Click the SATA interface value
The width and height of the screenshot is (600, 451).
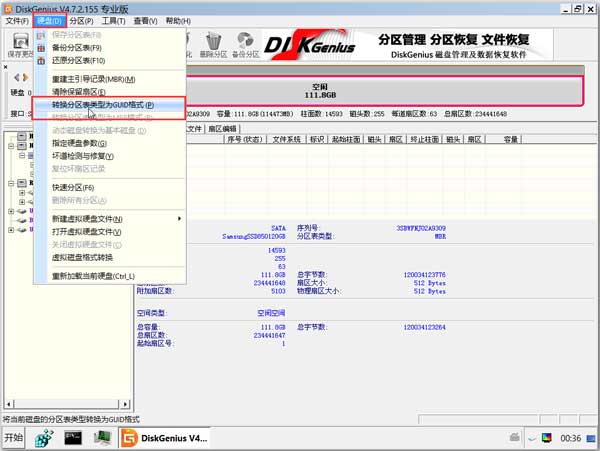pyautogui.click(x=278, y=228)
